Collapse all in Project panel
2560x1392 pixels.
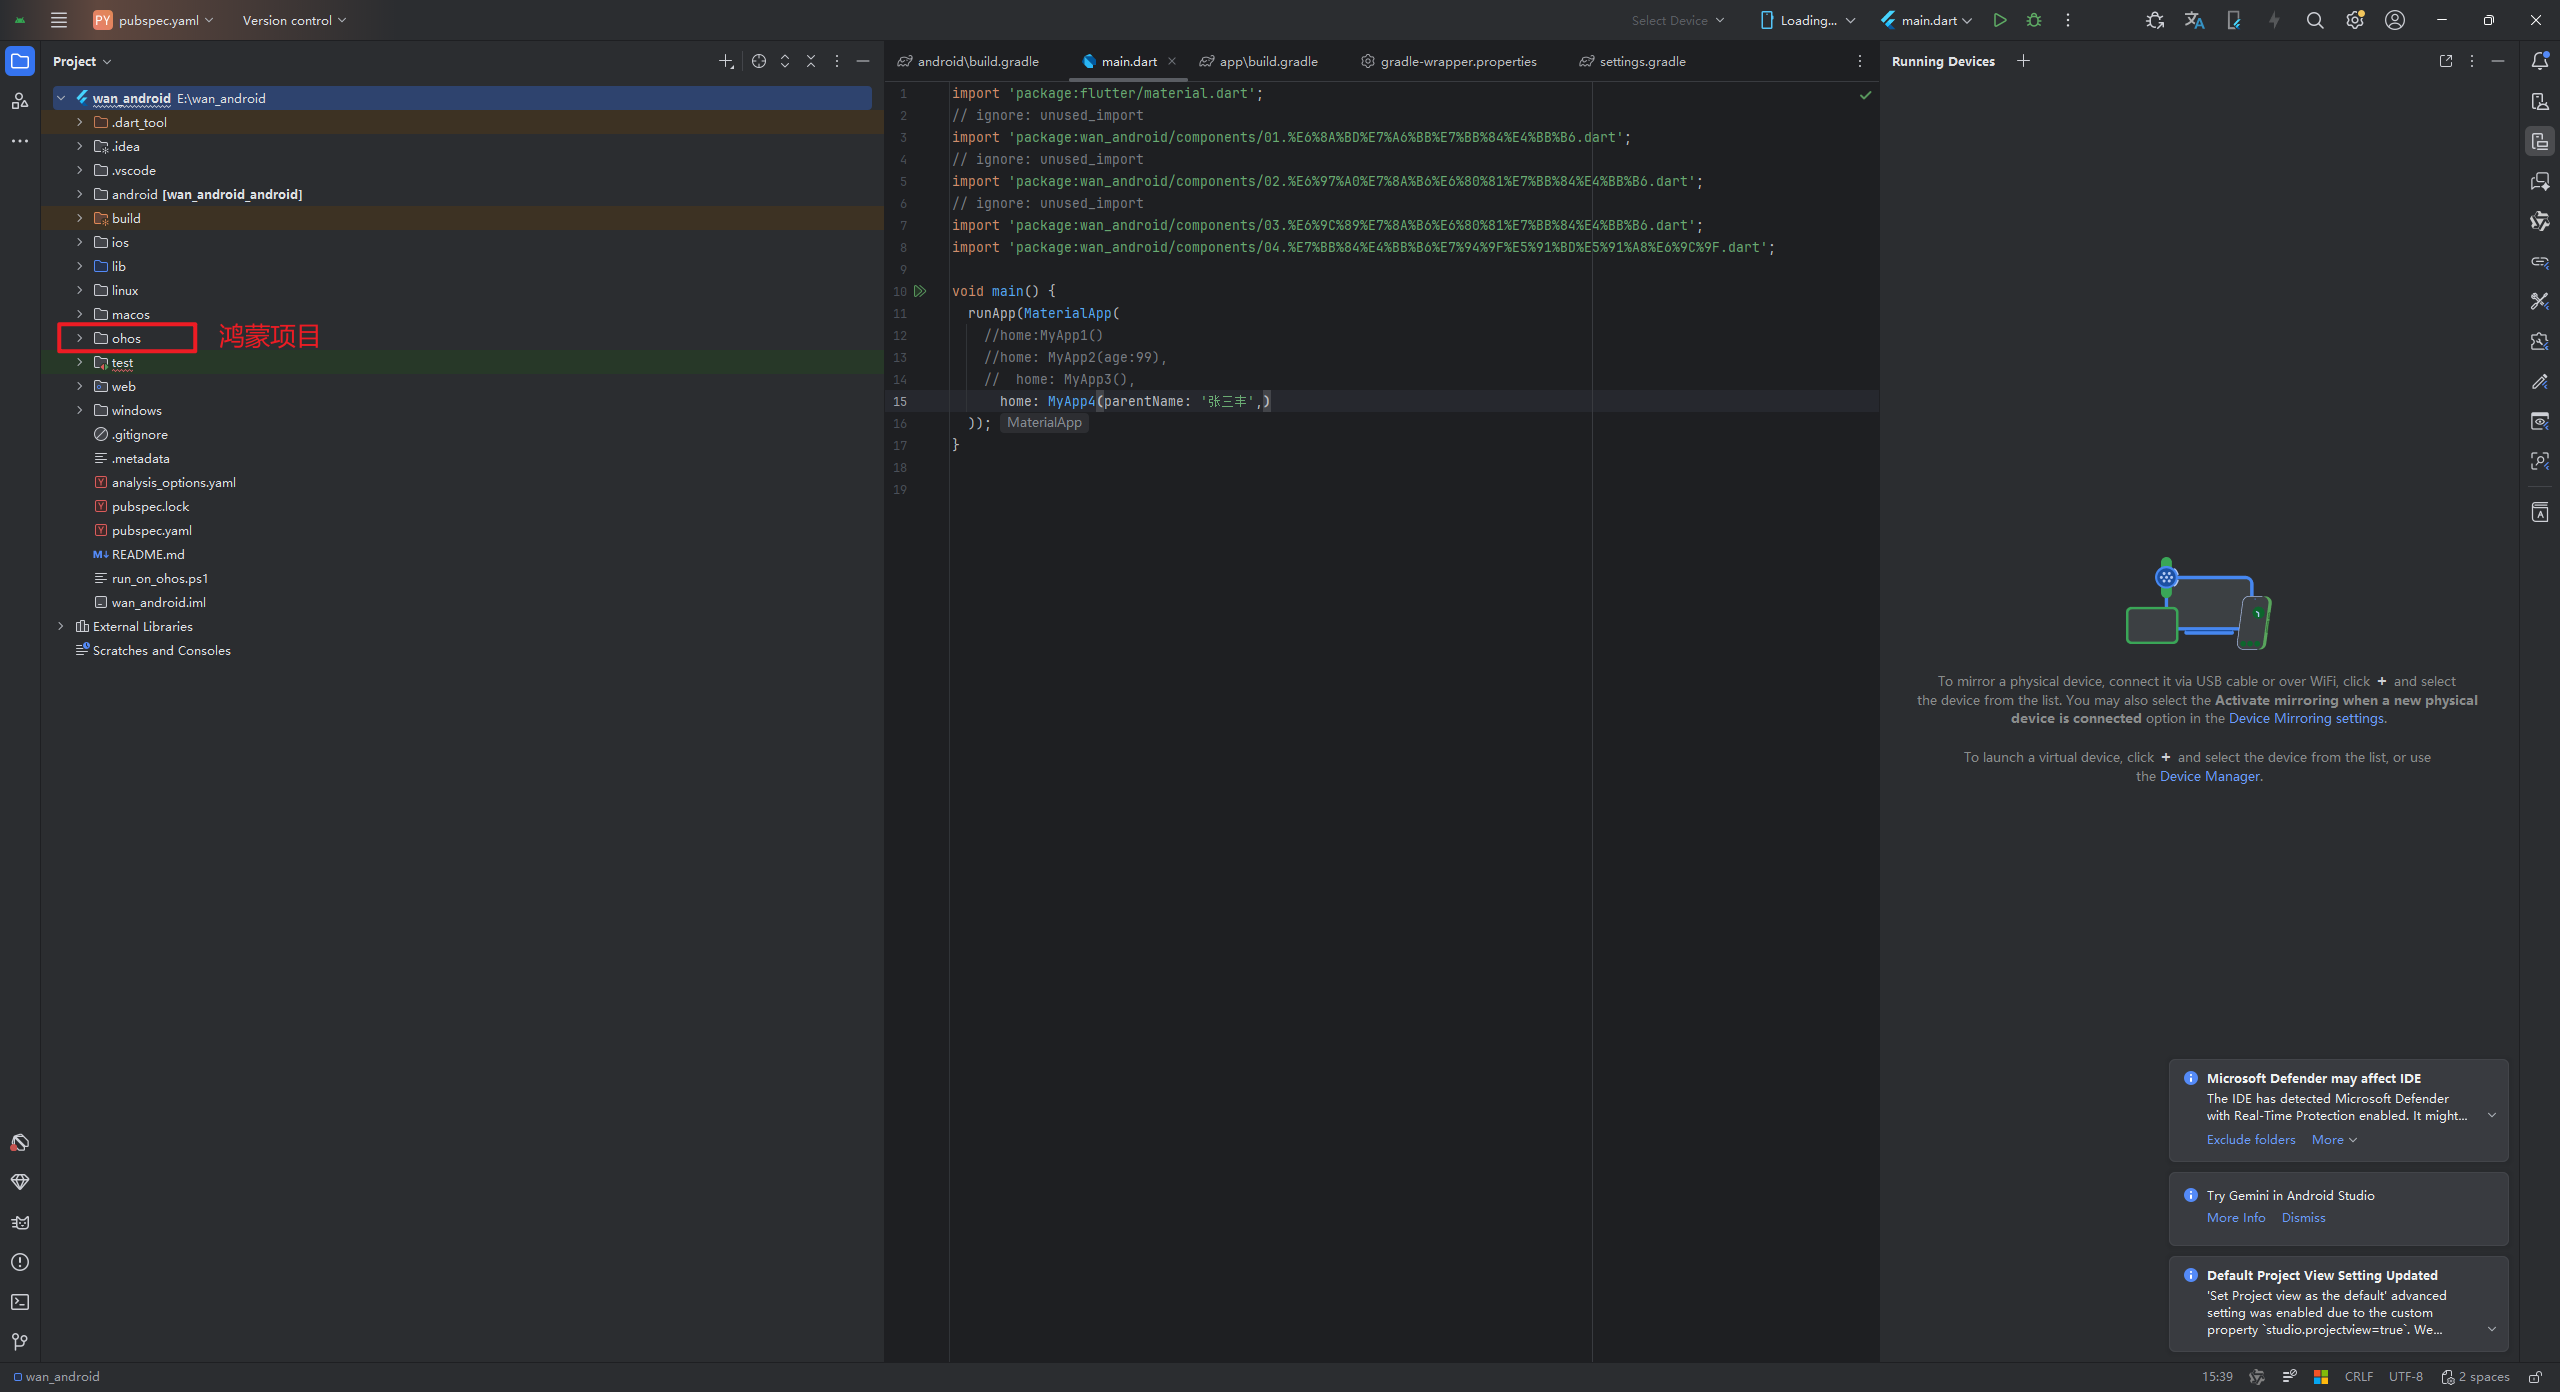pos(811,61)
